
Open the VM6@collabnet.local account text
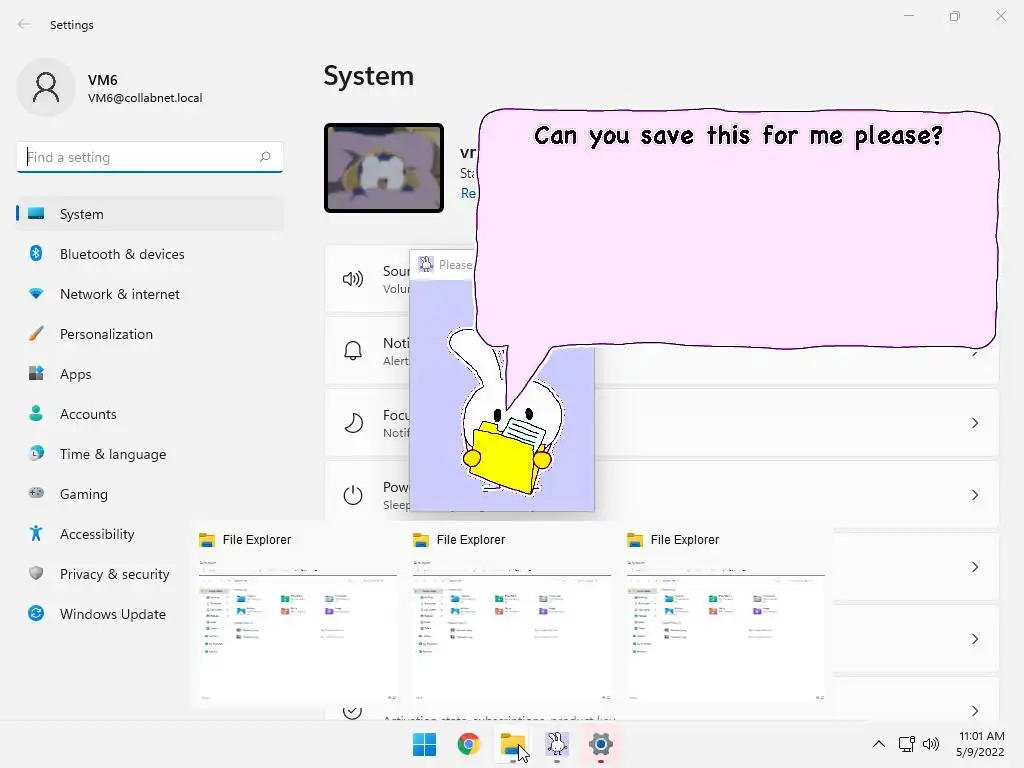click(x=145, y=98)
